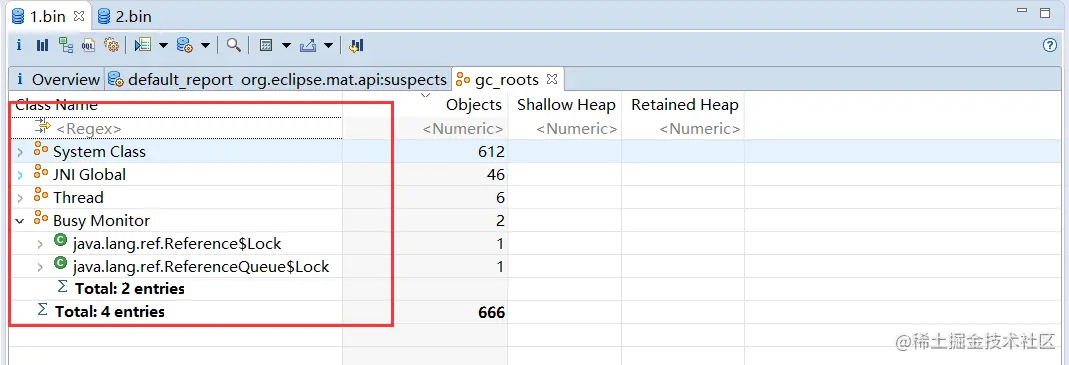Open the Overview tab
Image resolution: width=1069 pixels, height=365 pixels.
click(58, 79)
